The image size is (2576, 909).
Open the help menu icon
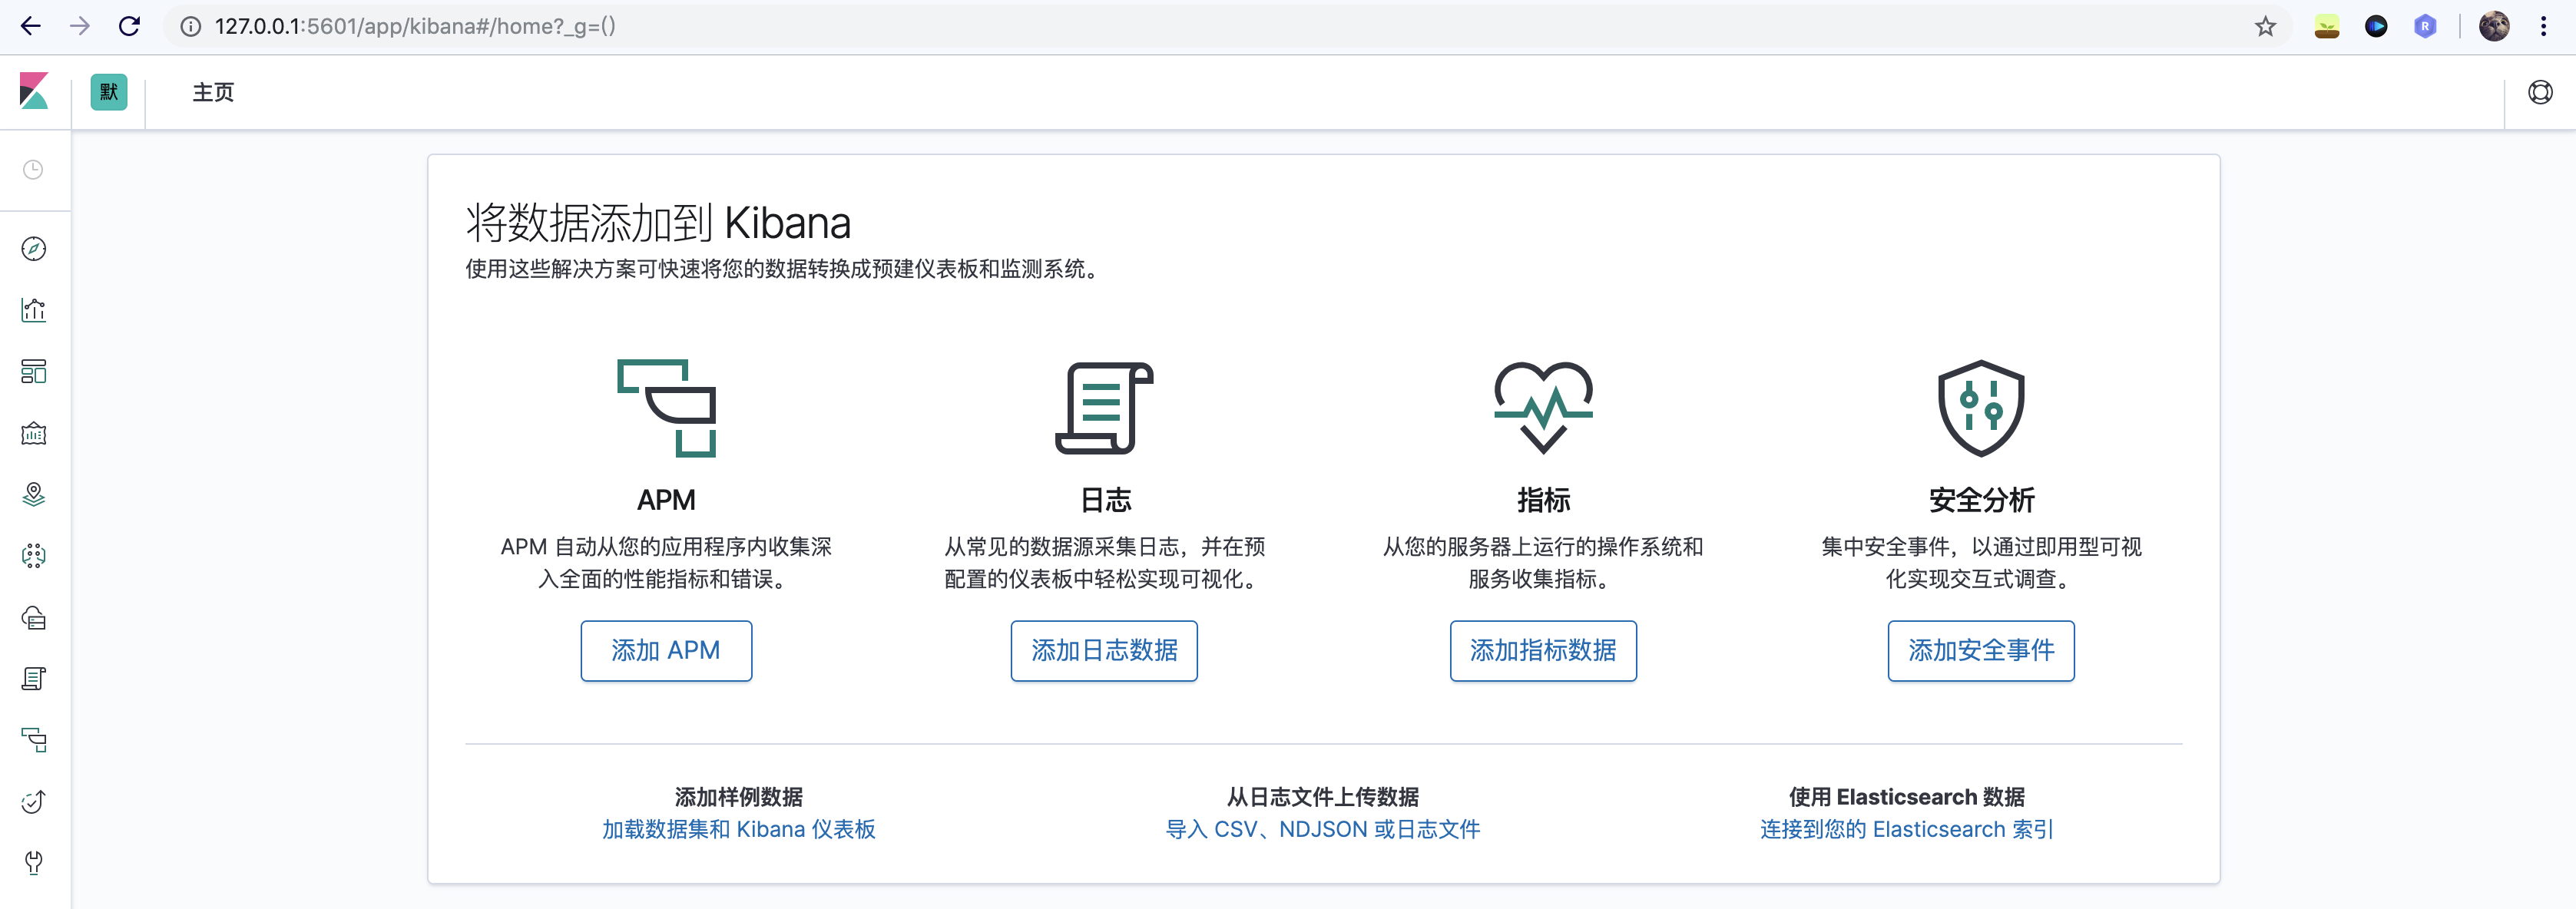pos(2540,92)
